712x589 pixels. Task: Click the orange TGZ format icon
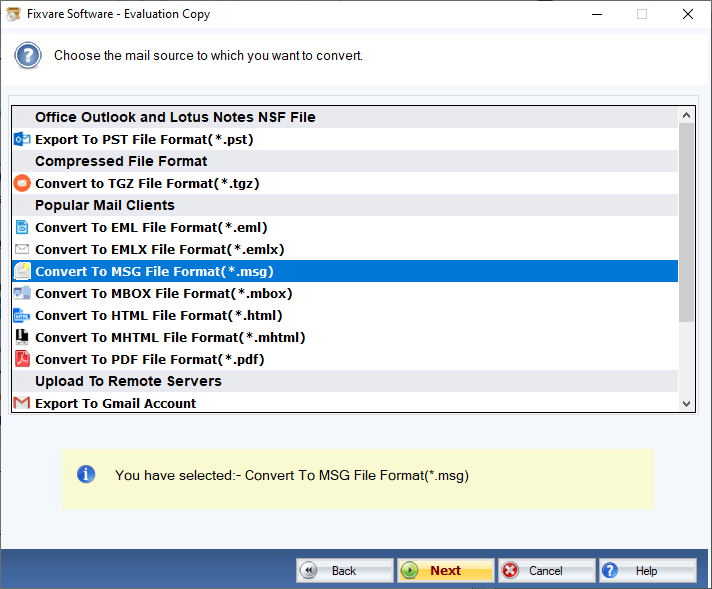(x=22, y=183)
